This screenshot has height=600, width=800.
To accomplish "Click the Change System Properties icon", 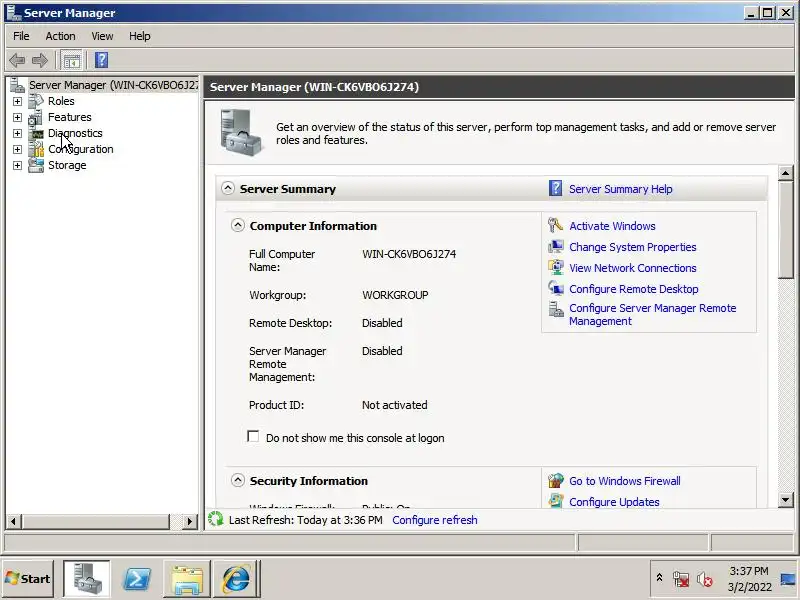I will (x=555, y=246).
